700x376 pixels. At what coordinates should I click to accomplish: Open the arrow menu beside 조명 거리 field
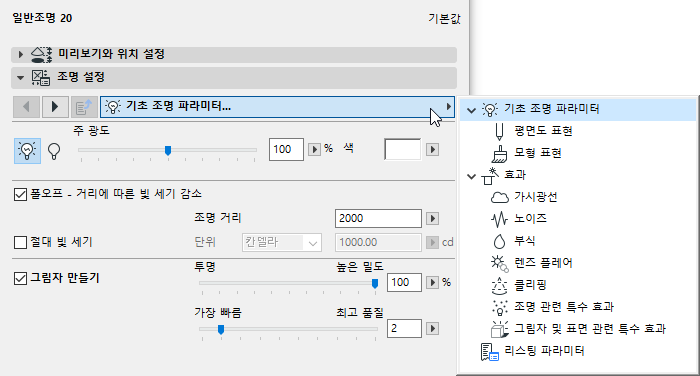coord(432,218)
